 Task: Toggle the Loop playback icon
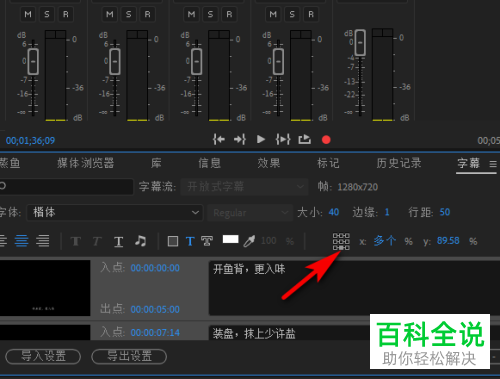(x=304, y=139)
